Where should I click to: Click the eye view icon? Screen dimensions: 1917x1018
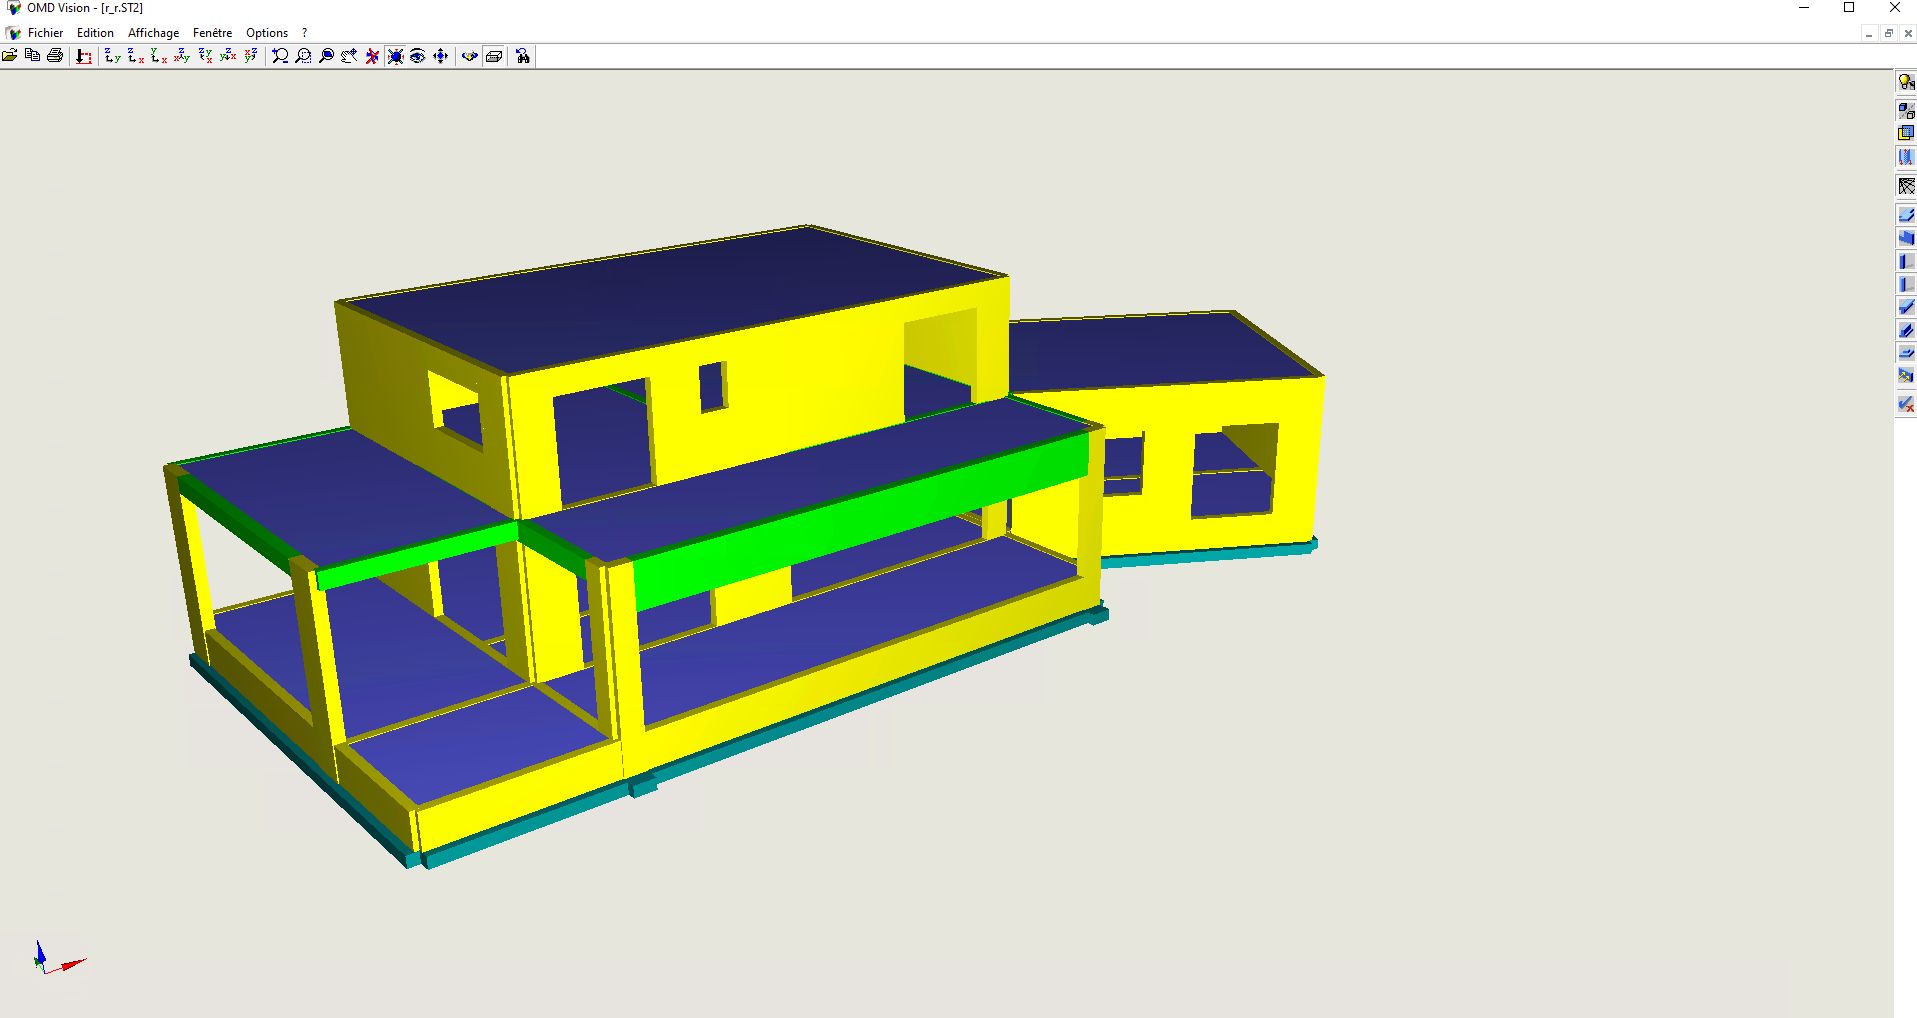coord(418,56)
